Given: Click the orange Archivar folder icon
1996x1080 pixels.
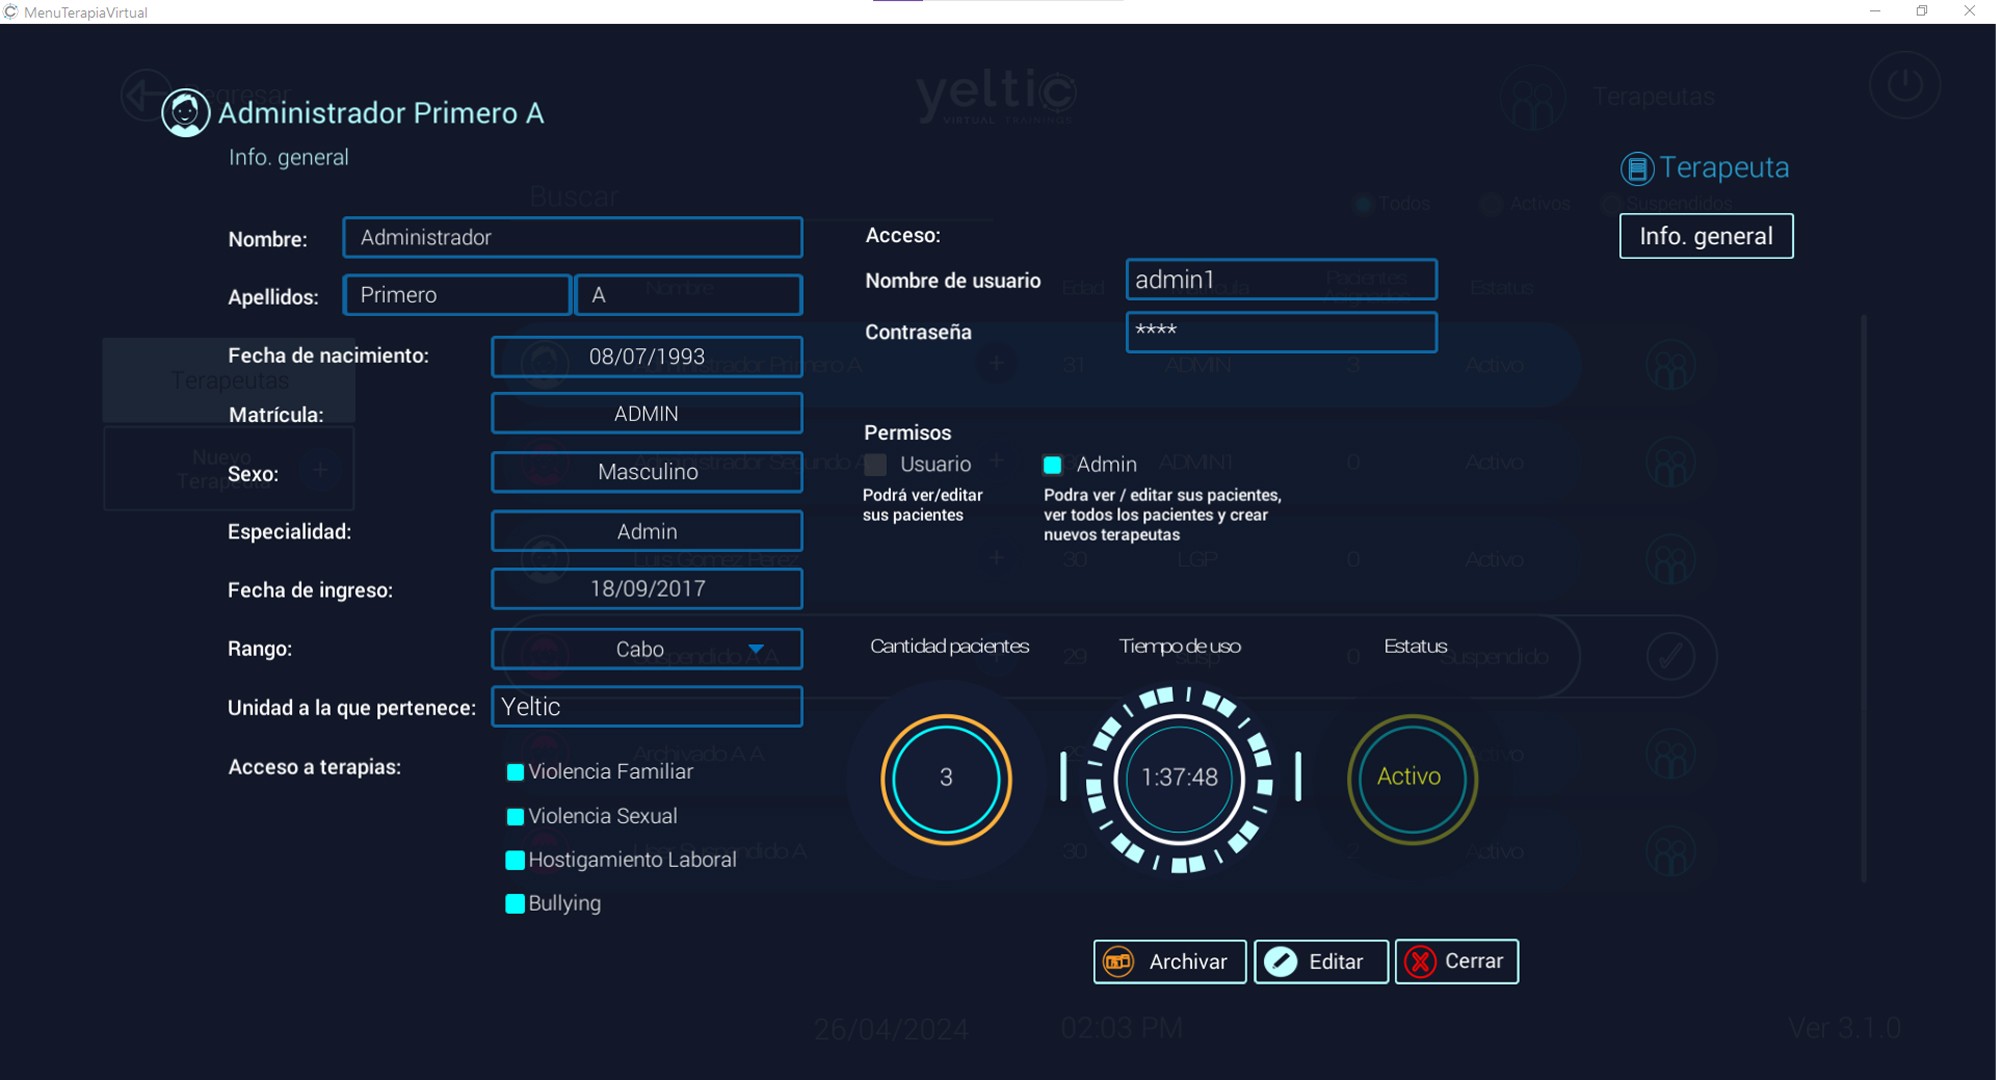Looking at the screenshot, I should pos(1118,962).
